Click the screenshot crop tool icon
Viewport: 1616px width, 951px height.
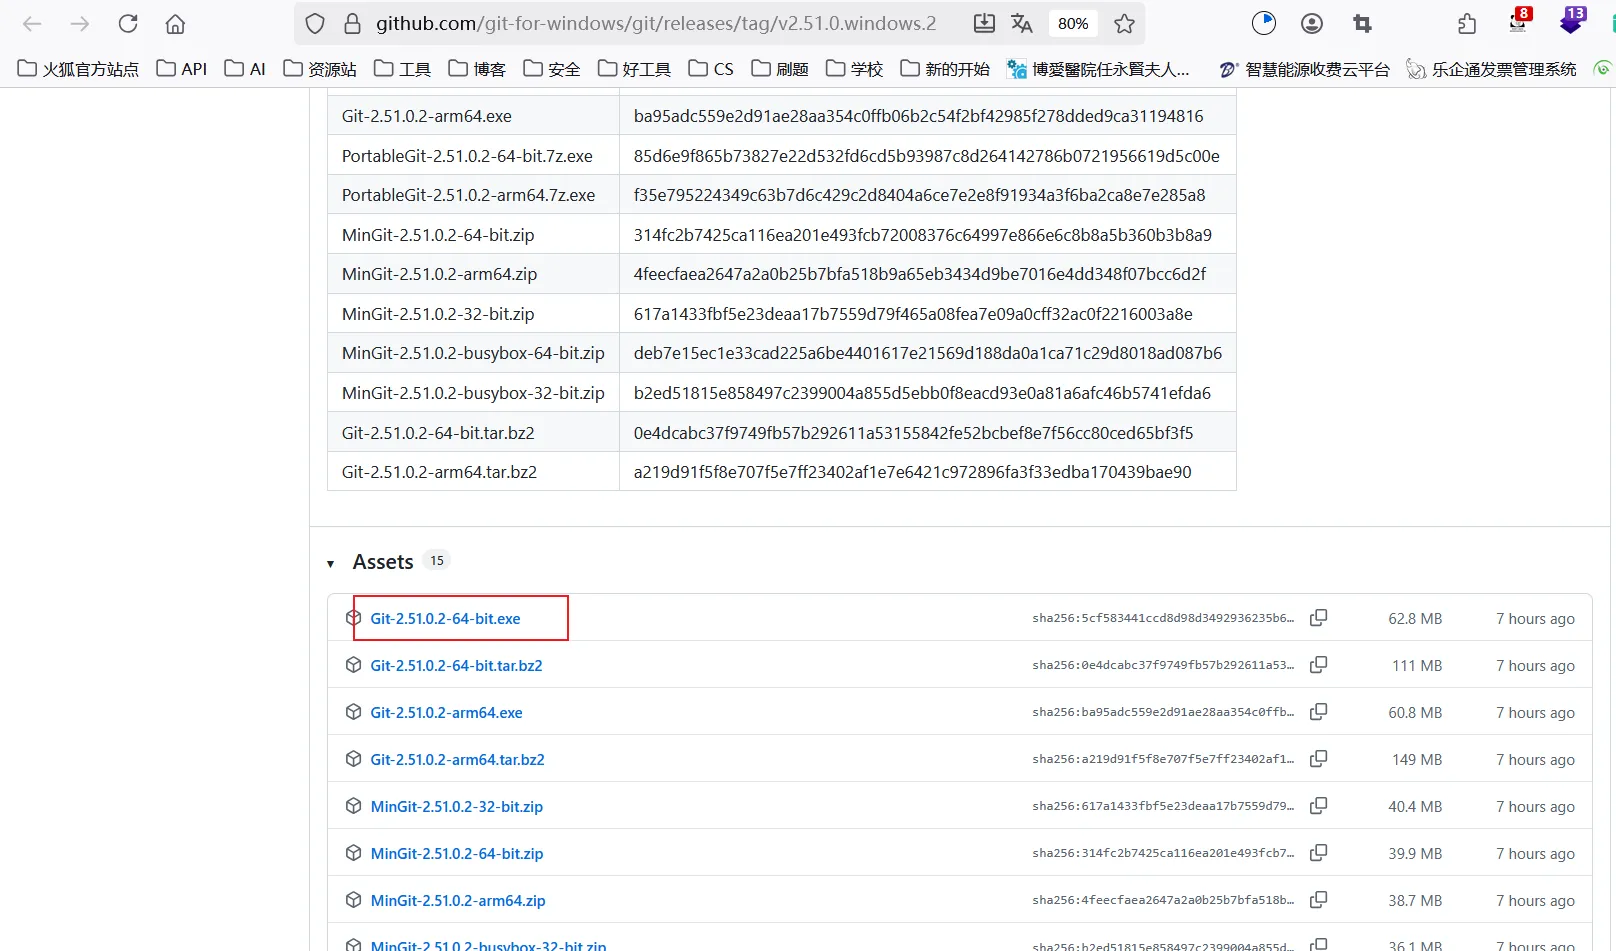(x=1362, y=24)
